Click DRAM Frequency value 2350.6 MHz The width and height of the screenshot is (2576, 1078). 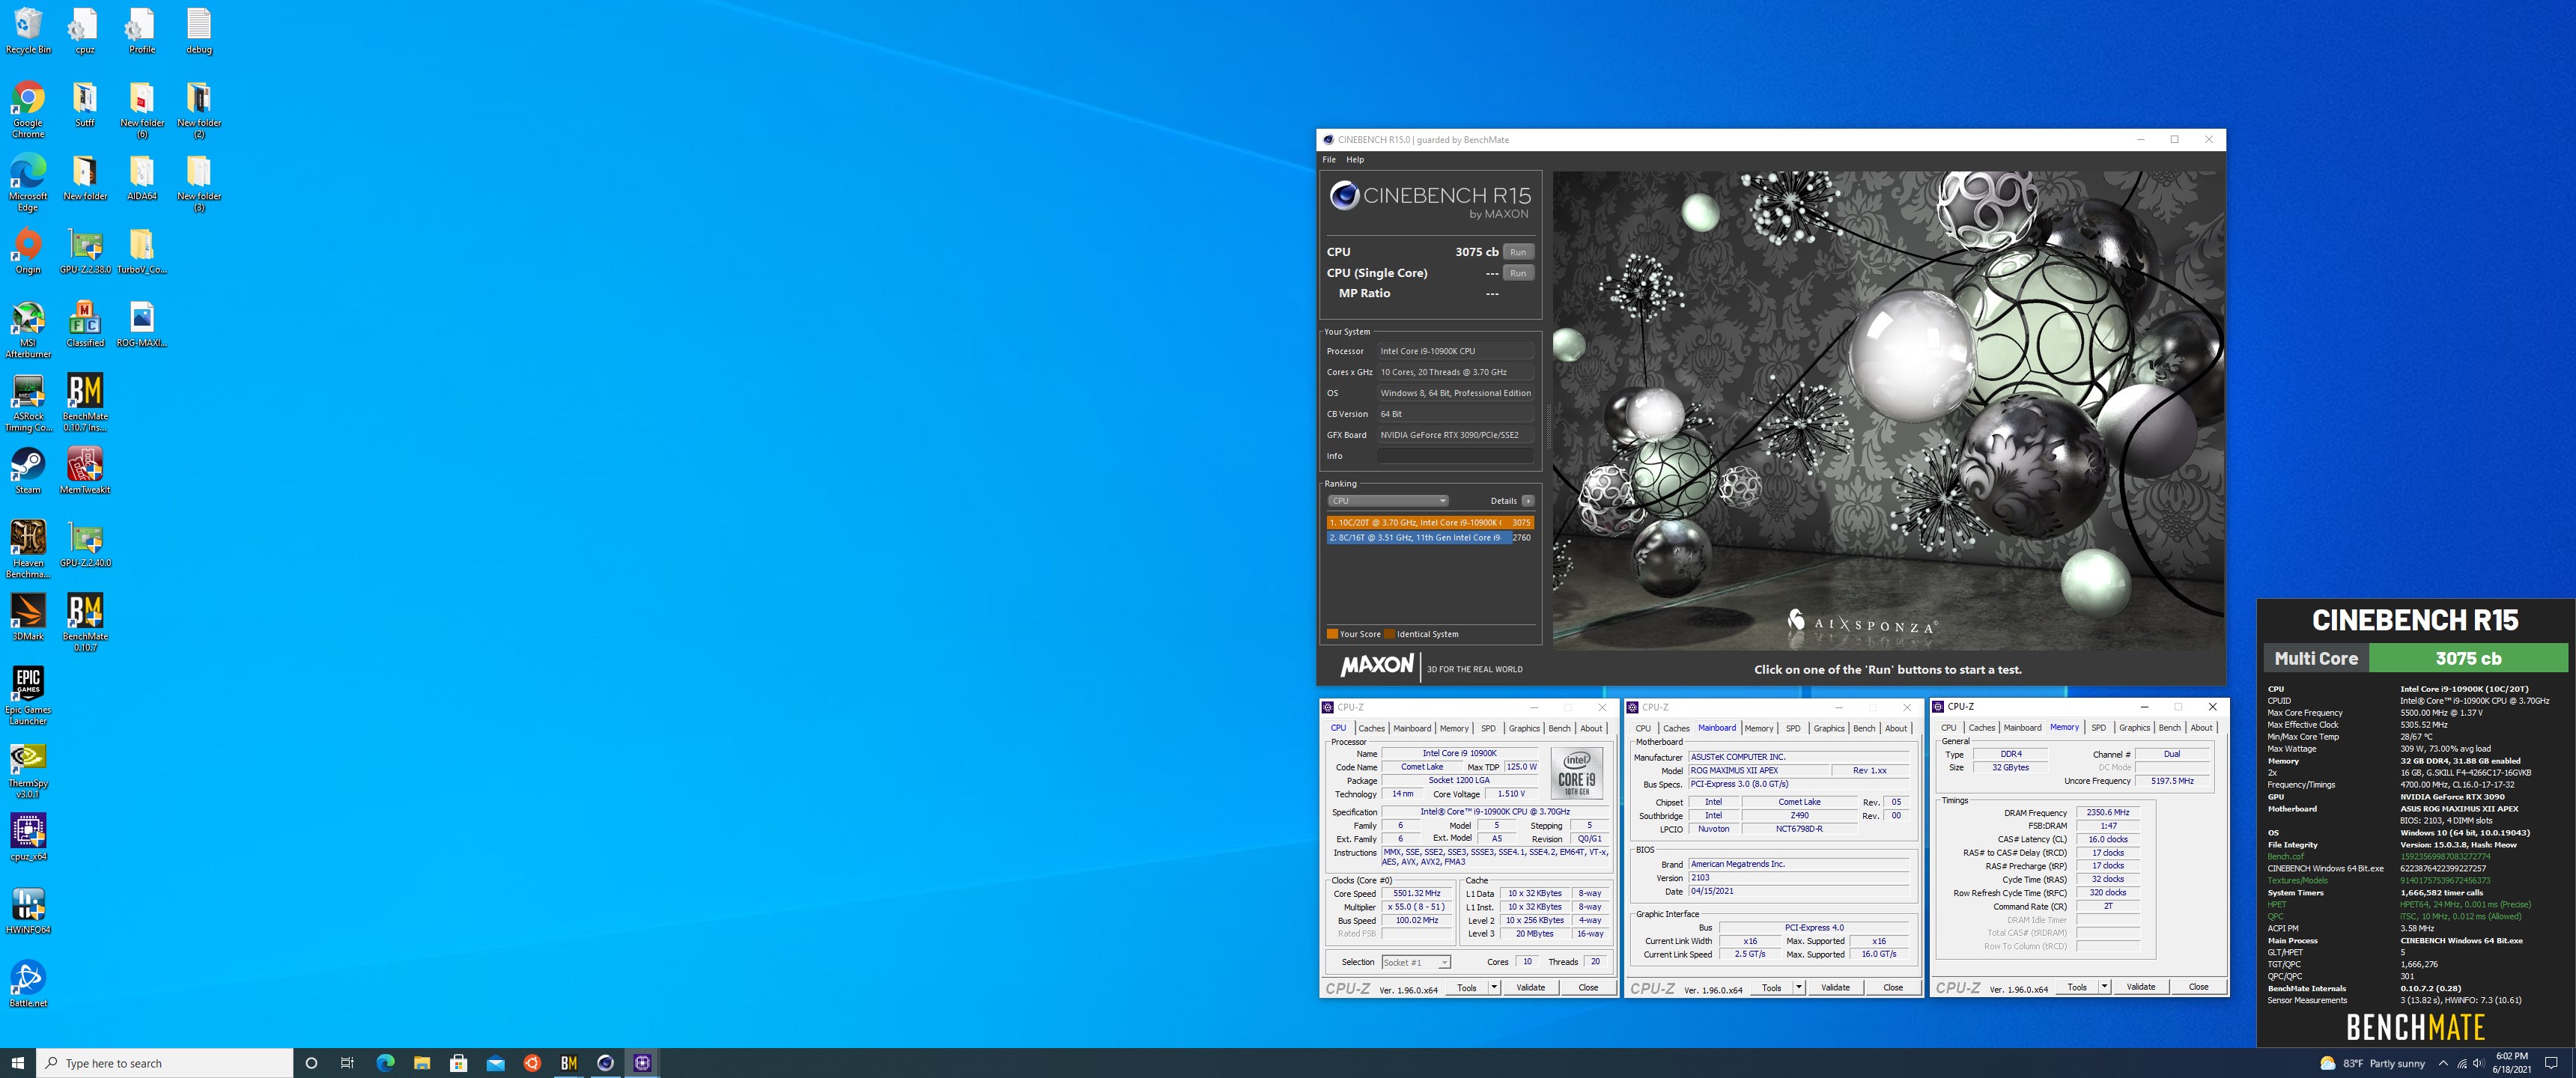(x=2107, y=813)
